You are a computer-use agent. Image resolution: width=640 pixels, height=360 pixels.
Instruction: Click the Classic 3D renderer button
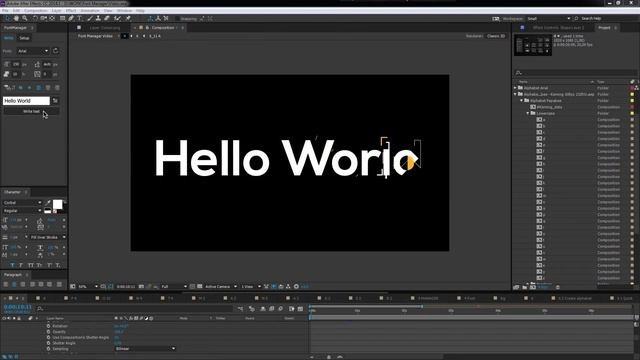pos(496,36)
